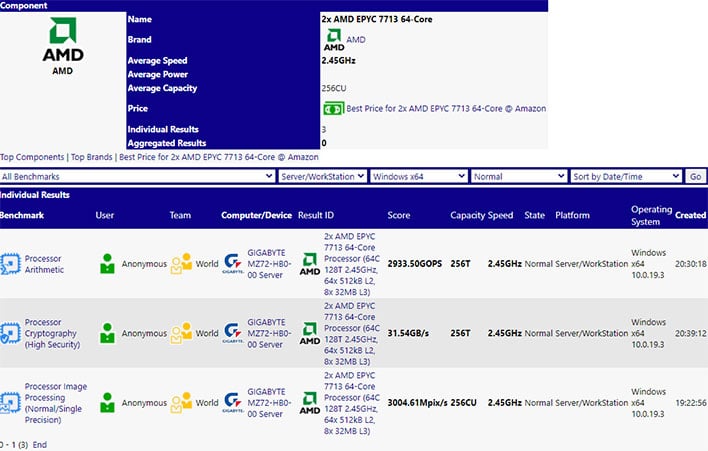The image size is (708, 451).
Task: Expand the All Benchmarks dropdown
Action: click(x=137, y=177)
